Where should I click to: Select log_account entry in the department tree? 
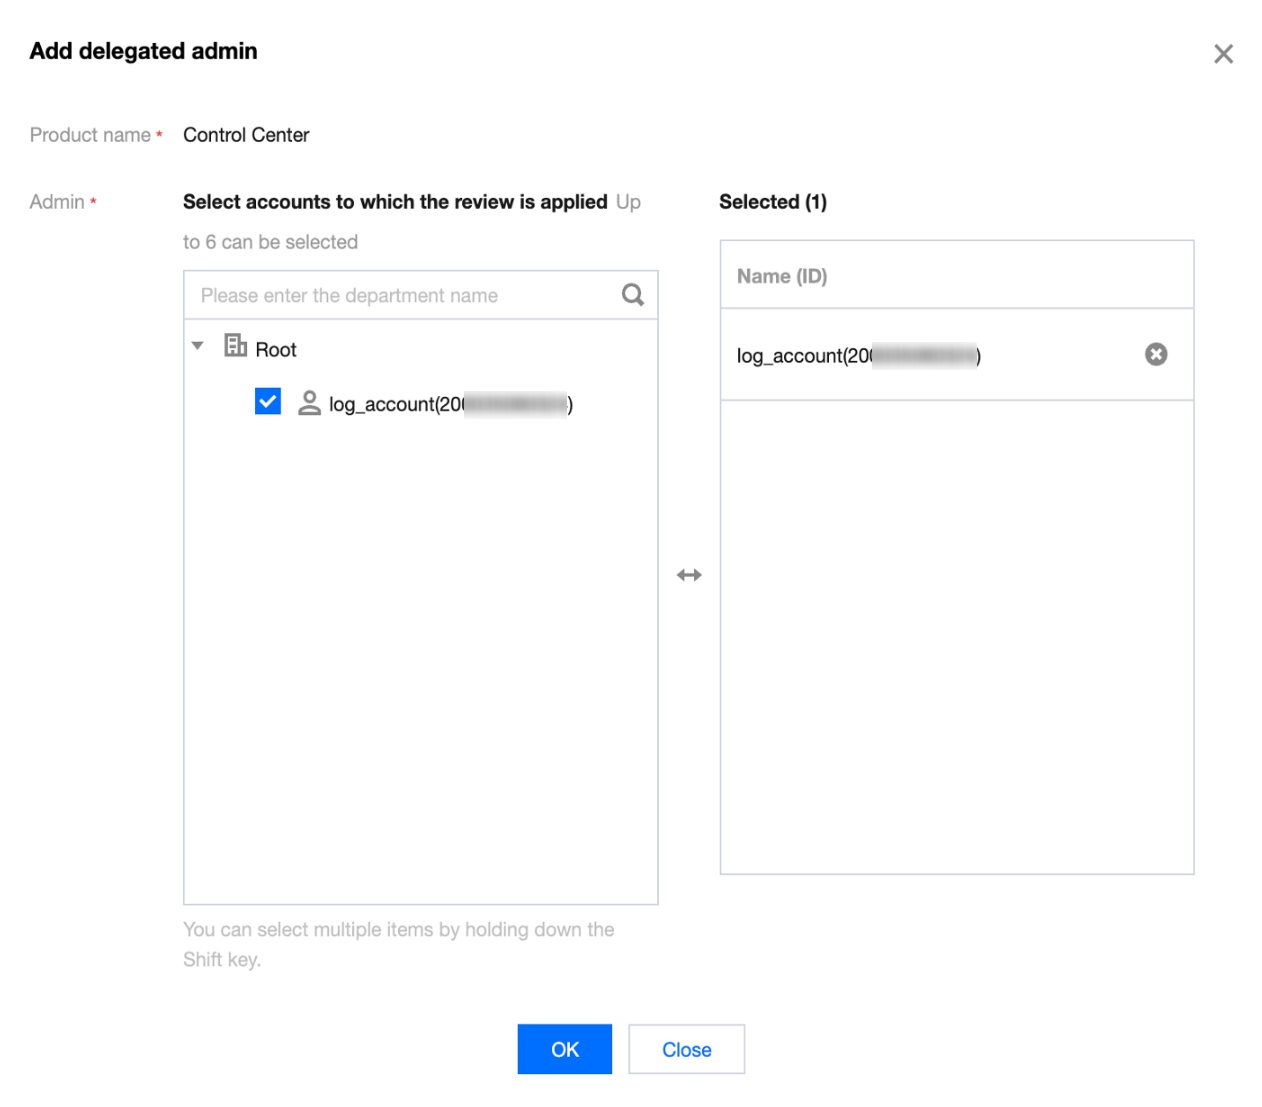[x=450, y=404]
